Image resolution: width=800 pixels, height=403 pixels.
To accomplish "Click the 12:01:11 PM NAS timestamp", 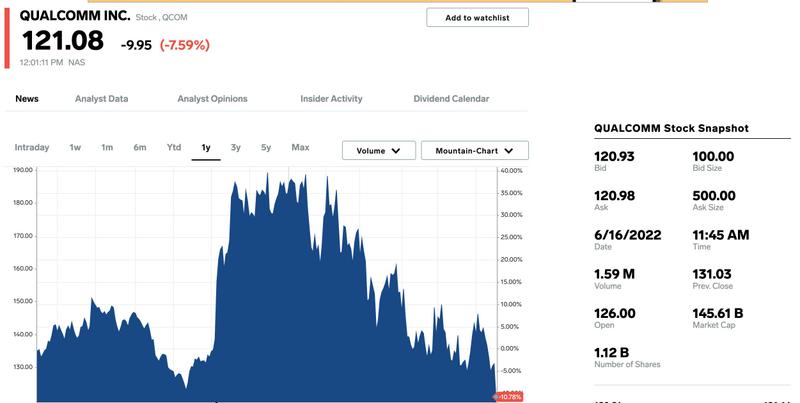I will 53,63.
